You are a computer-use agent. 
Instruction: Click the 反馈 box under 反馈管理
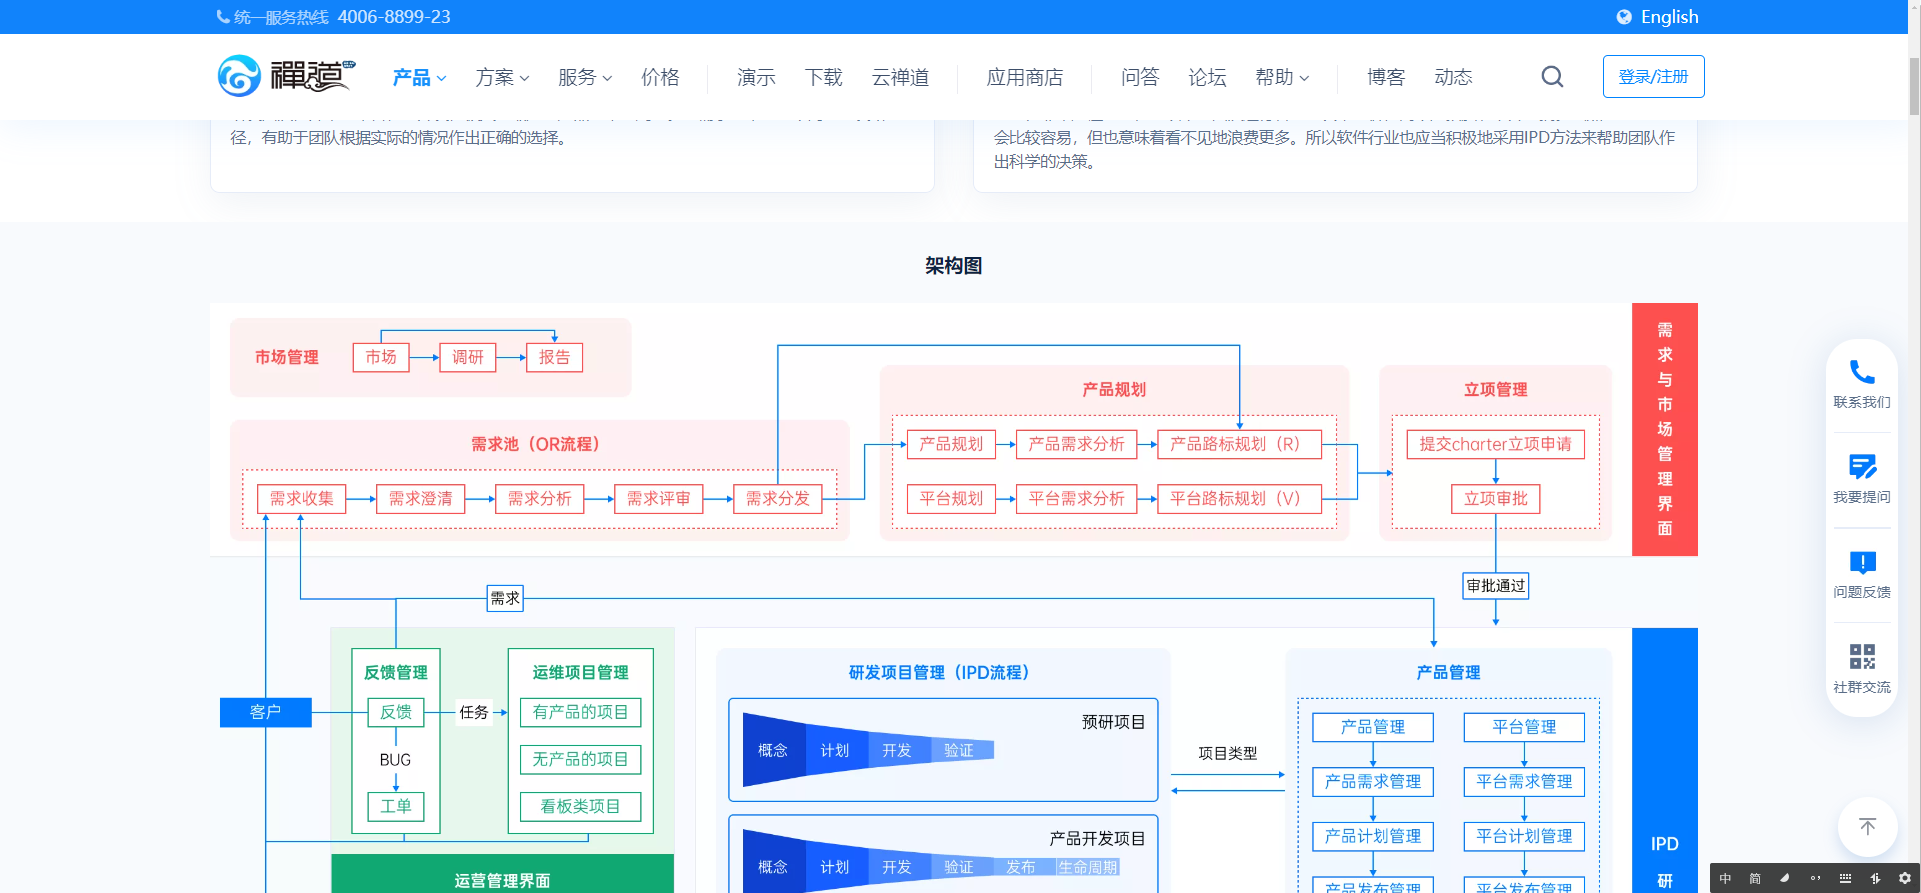coord(396,712)
